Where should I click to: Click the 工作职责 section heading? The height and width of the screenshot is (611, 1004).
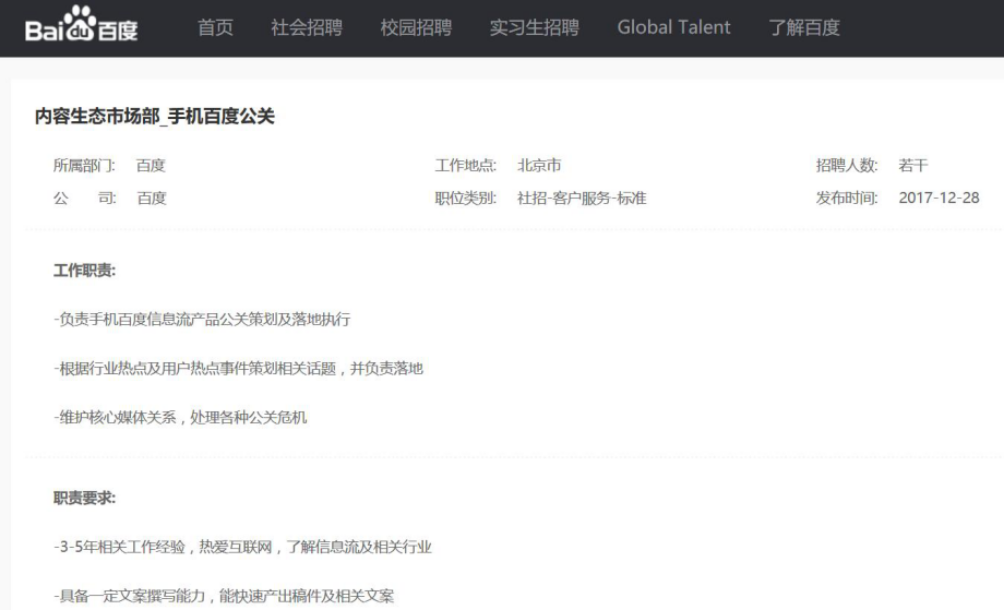(x=84, y=271)
